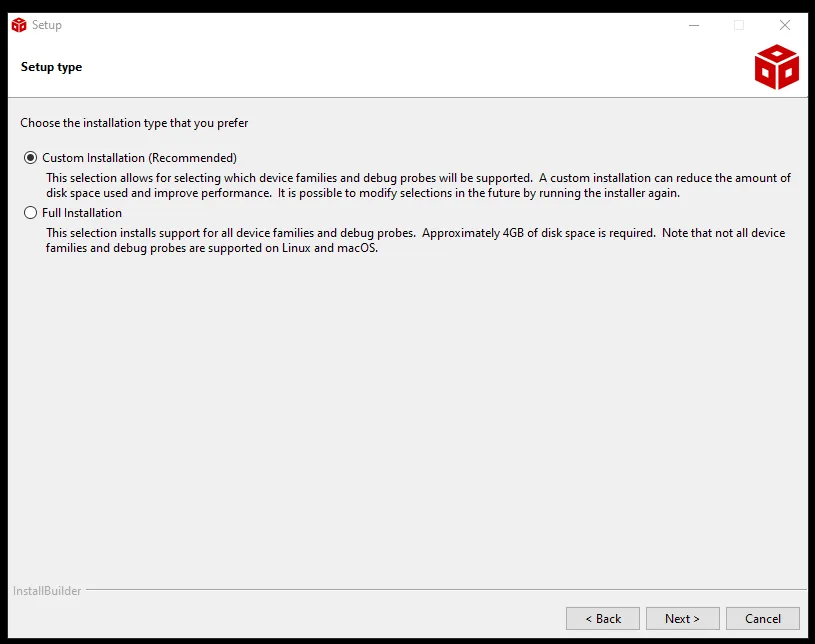
Task: Go back with the Back button
Action: point(603,618)
